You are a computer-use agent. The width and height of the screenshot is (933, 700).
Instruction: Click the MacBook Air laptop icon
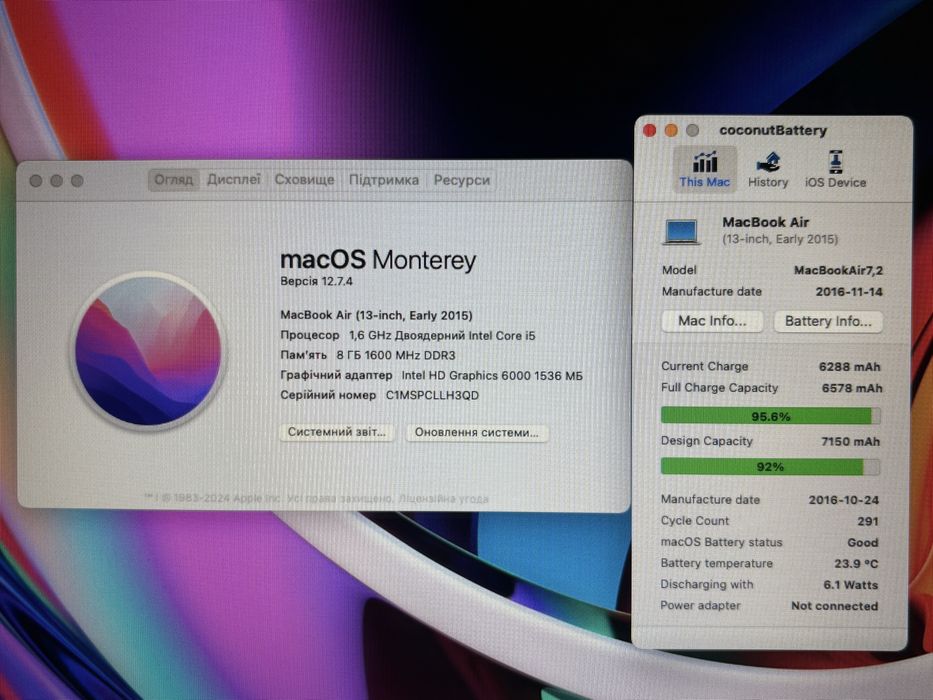[682, 232]
